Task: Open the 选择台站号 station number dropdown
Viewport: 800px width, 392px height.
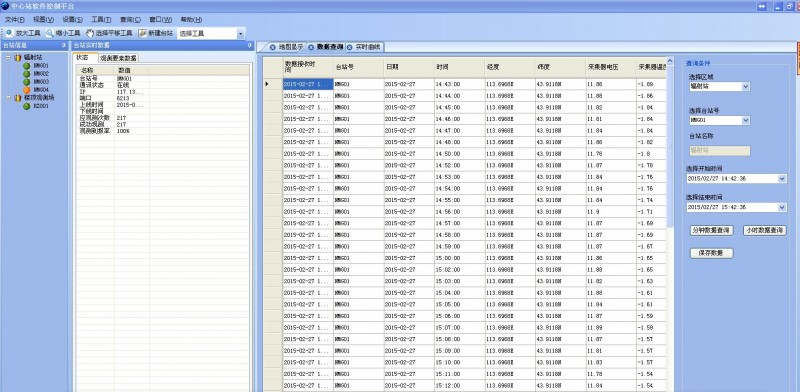Action: (x=746, y=120)
